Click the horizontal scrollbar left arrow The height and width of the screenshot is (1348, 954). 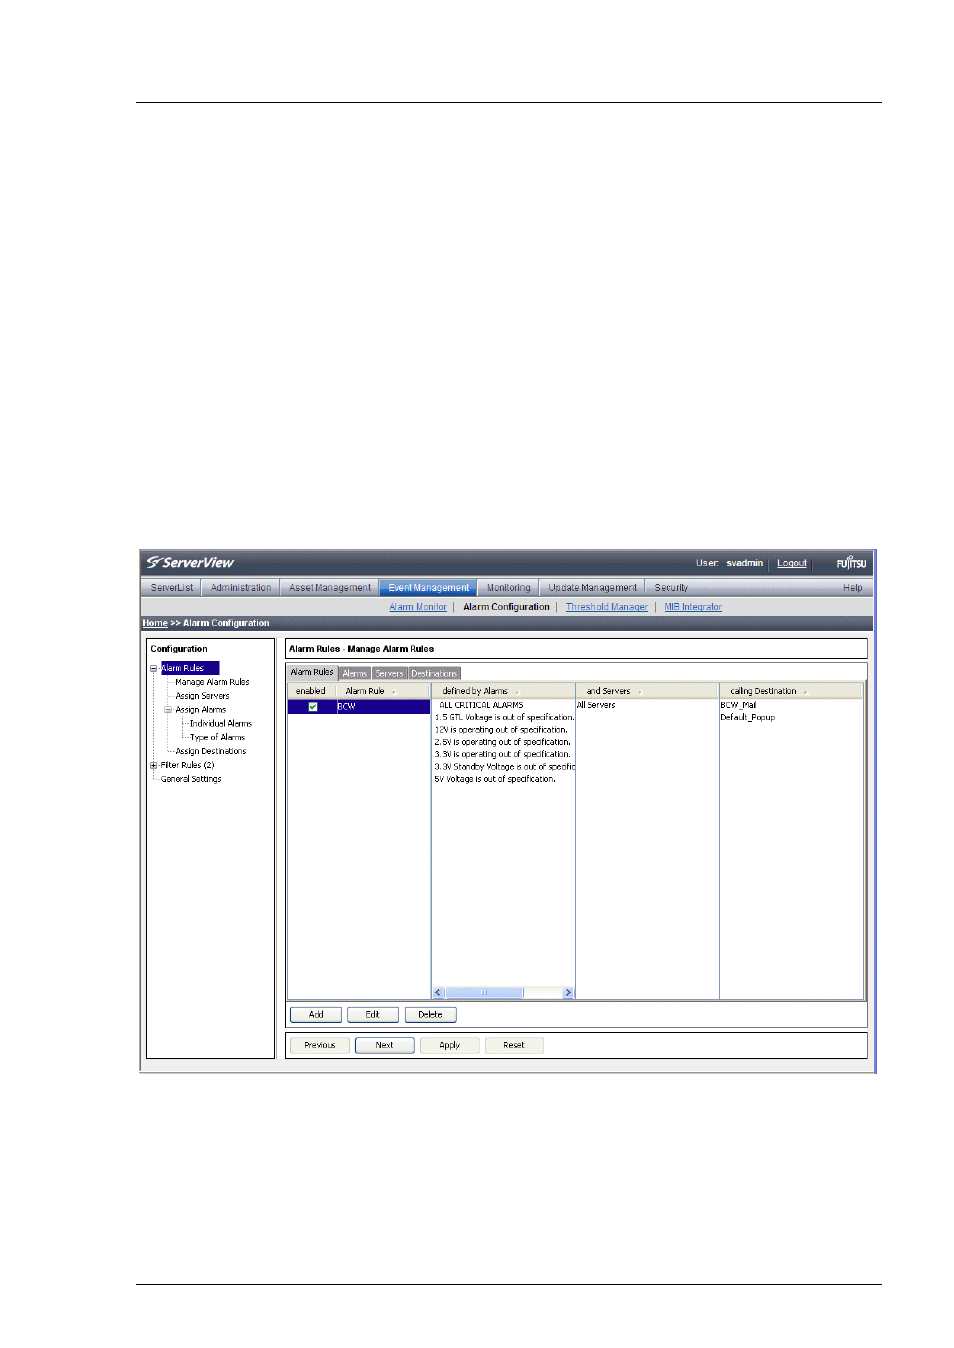click(x=438, y=993)
